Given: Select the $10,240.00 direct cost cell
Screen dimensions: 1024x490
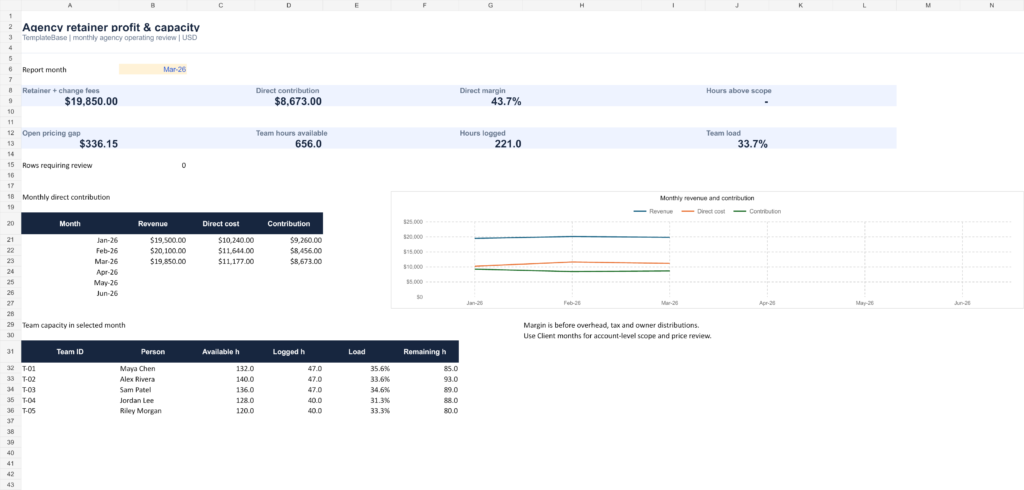Looking at the screenshot, I should 221,240.
